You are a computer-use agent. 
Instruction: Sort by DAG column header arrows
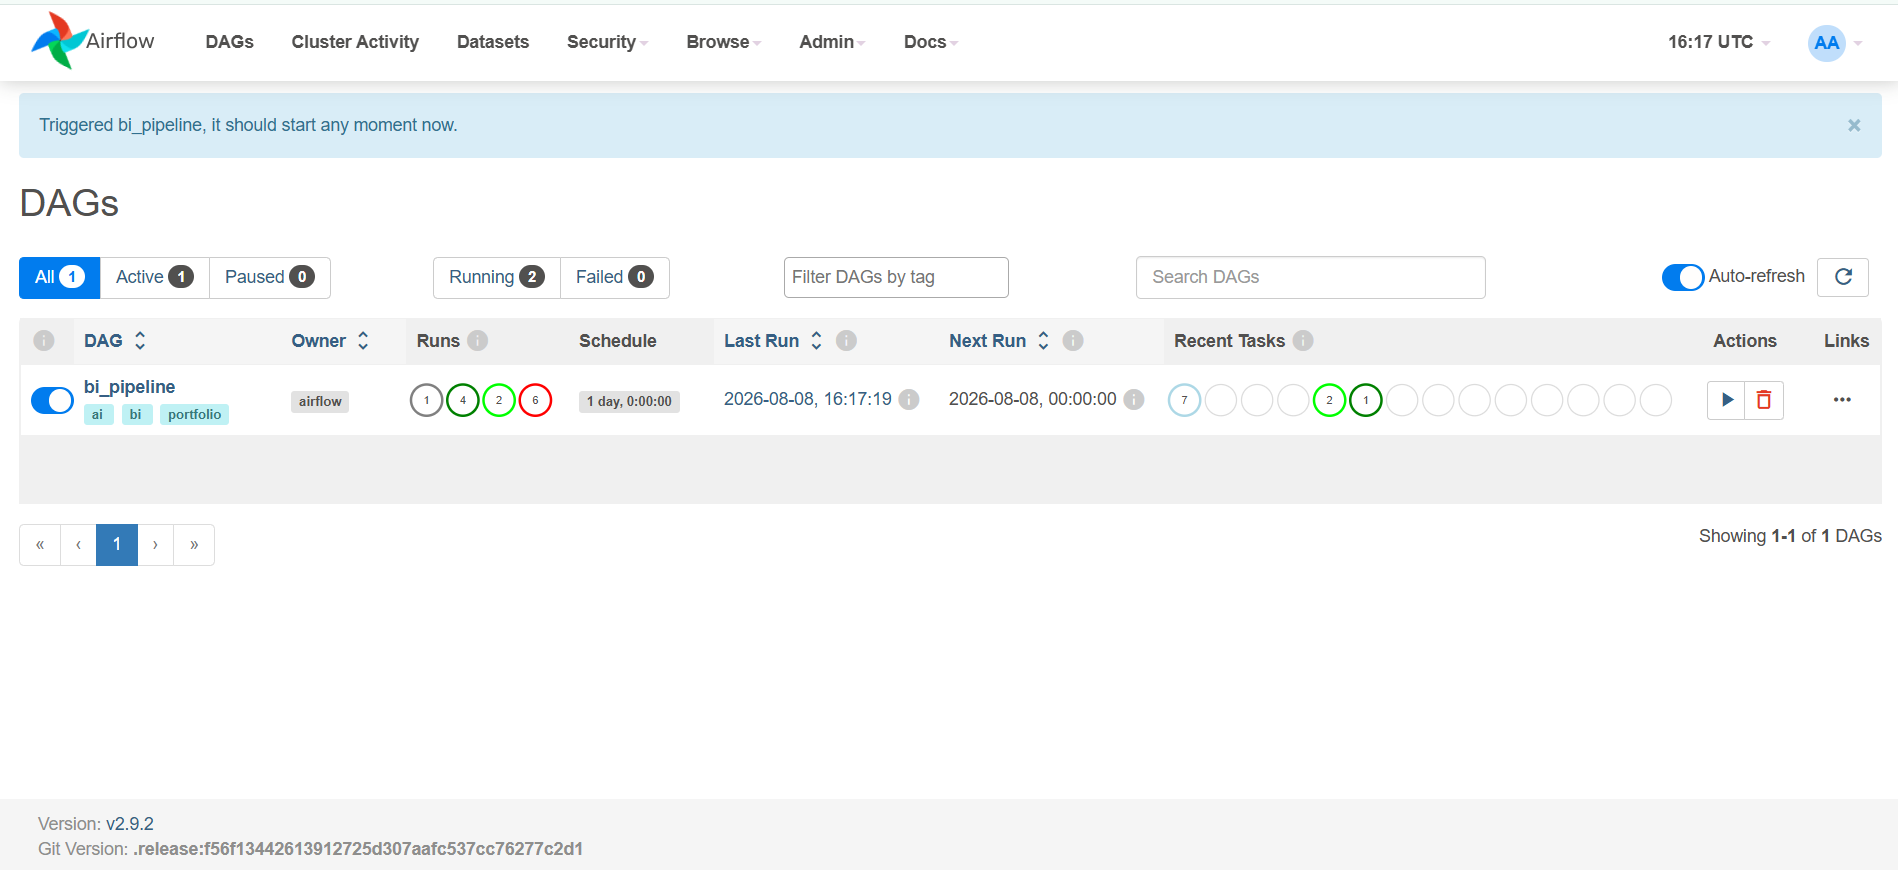coord(140,341)
